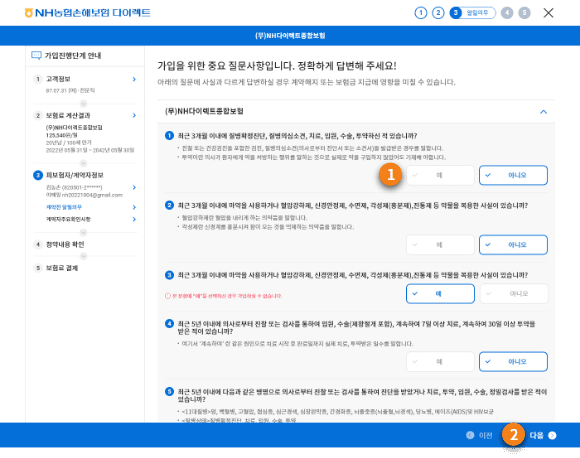The height and width of the screenshot is (458, 580).
Task: Answer 예 to question 4 about hospitalization
Action: [440, 362]
